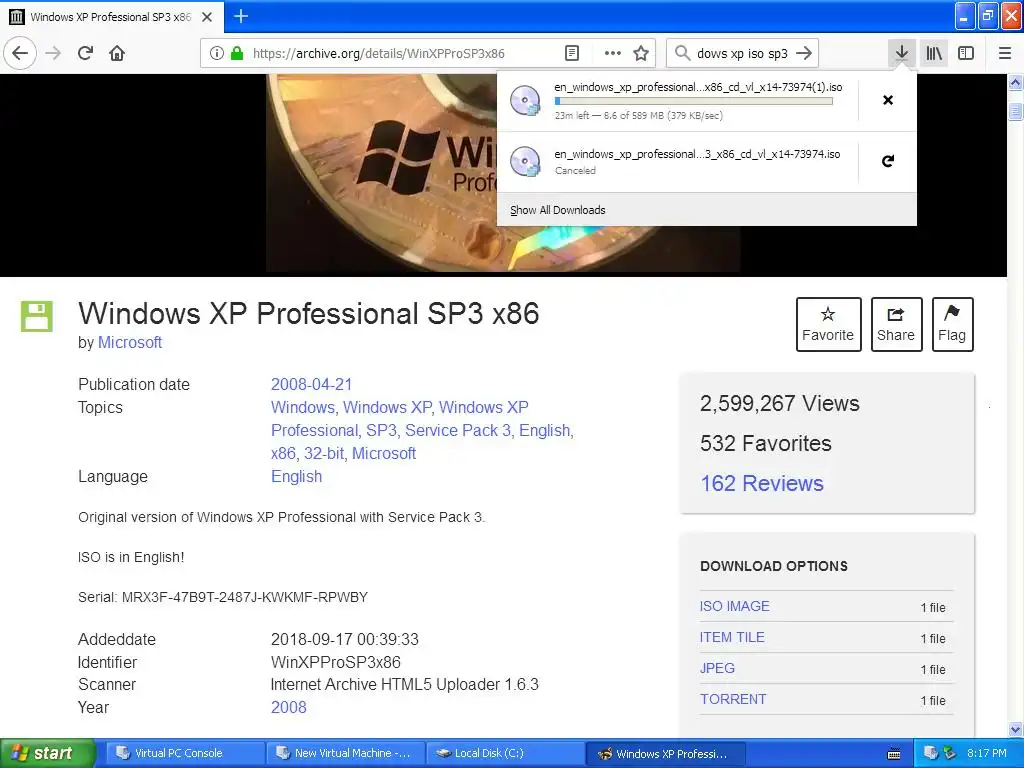Download the ITEM TILE option
This screenshot has width=1024, height=768.
pyautogui.click(x=732, y=637)
